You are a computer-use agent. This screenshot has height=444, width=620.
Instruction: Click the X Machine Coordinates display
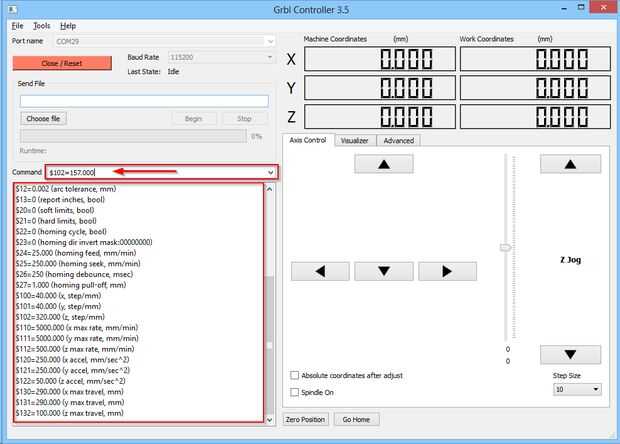380,59
